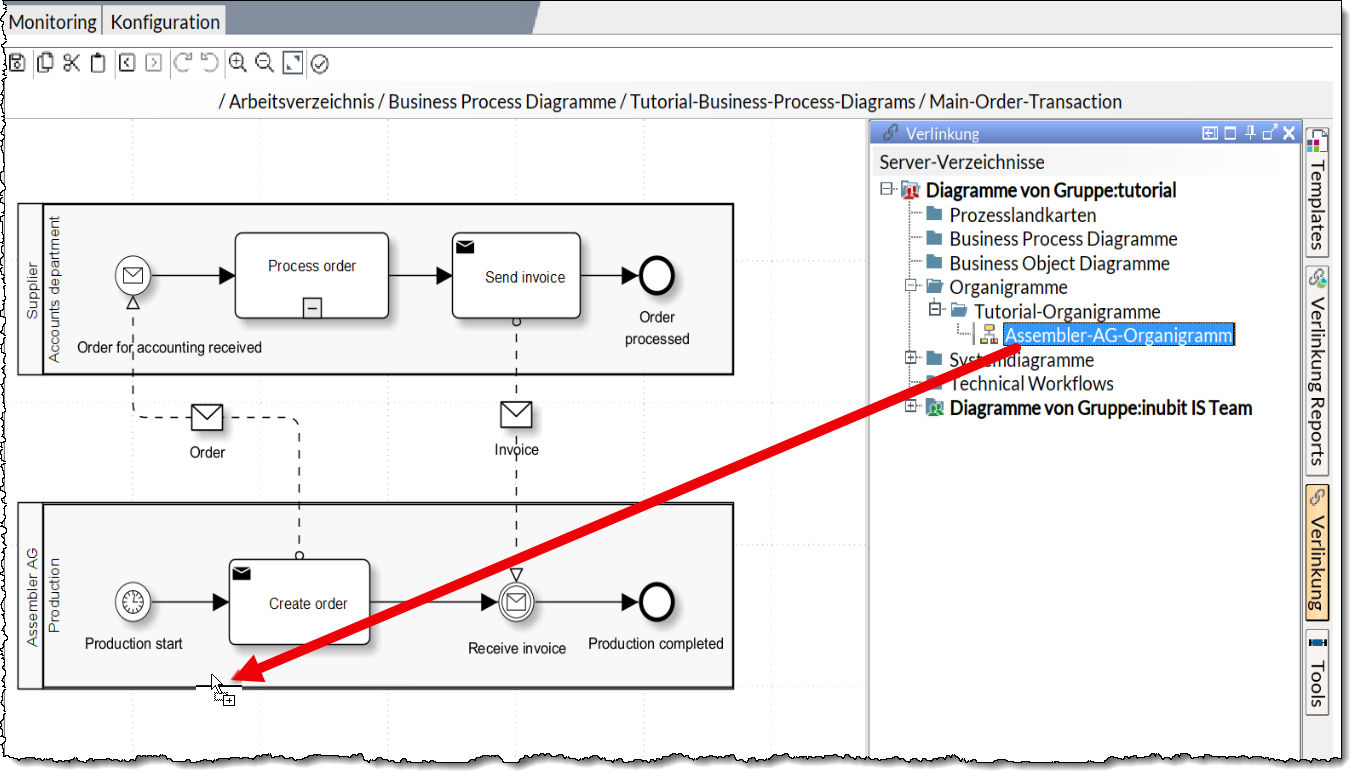Select the Assembler-AG-Organigramm tree item
This screenshot has height=778, width=1357.
click(x=1118, y=336)
